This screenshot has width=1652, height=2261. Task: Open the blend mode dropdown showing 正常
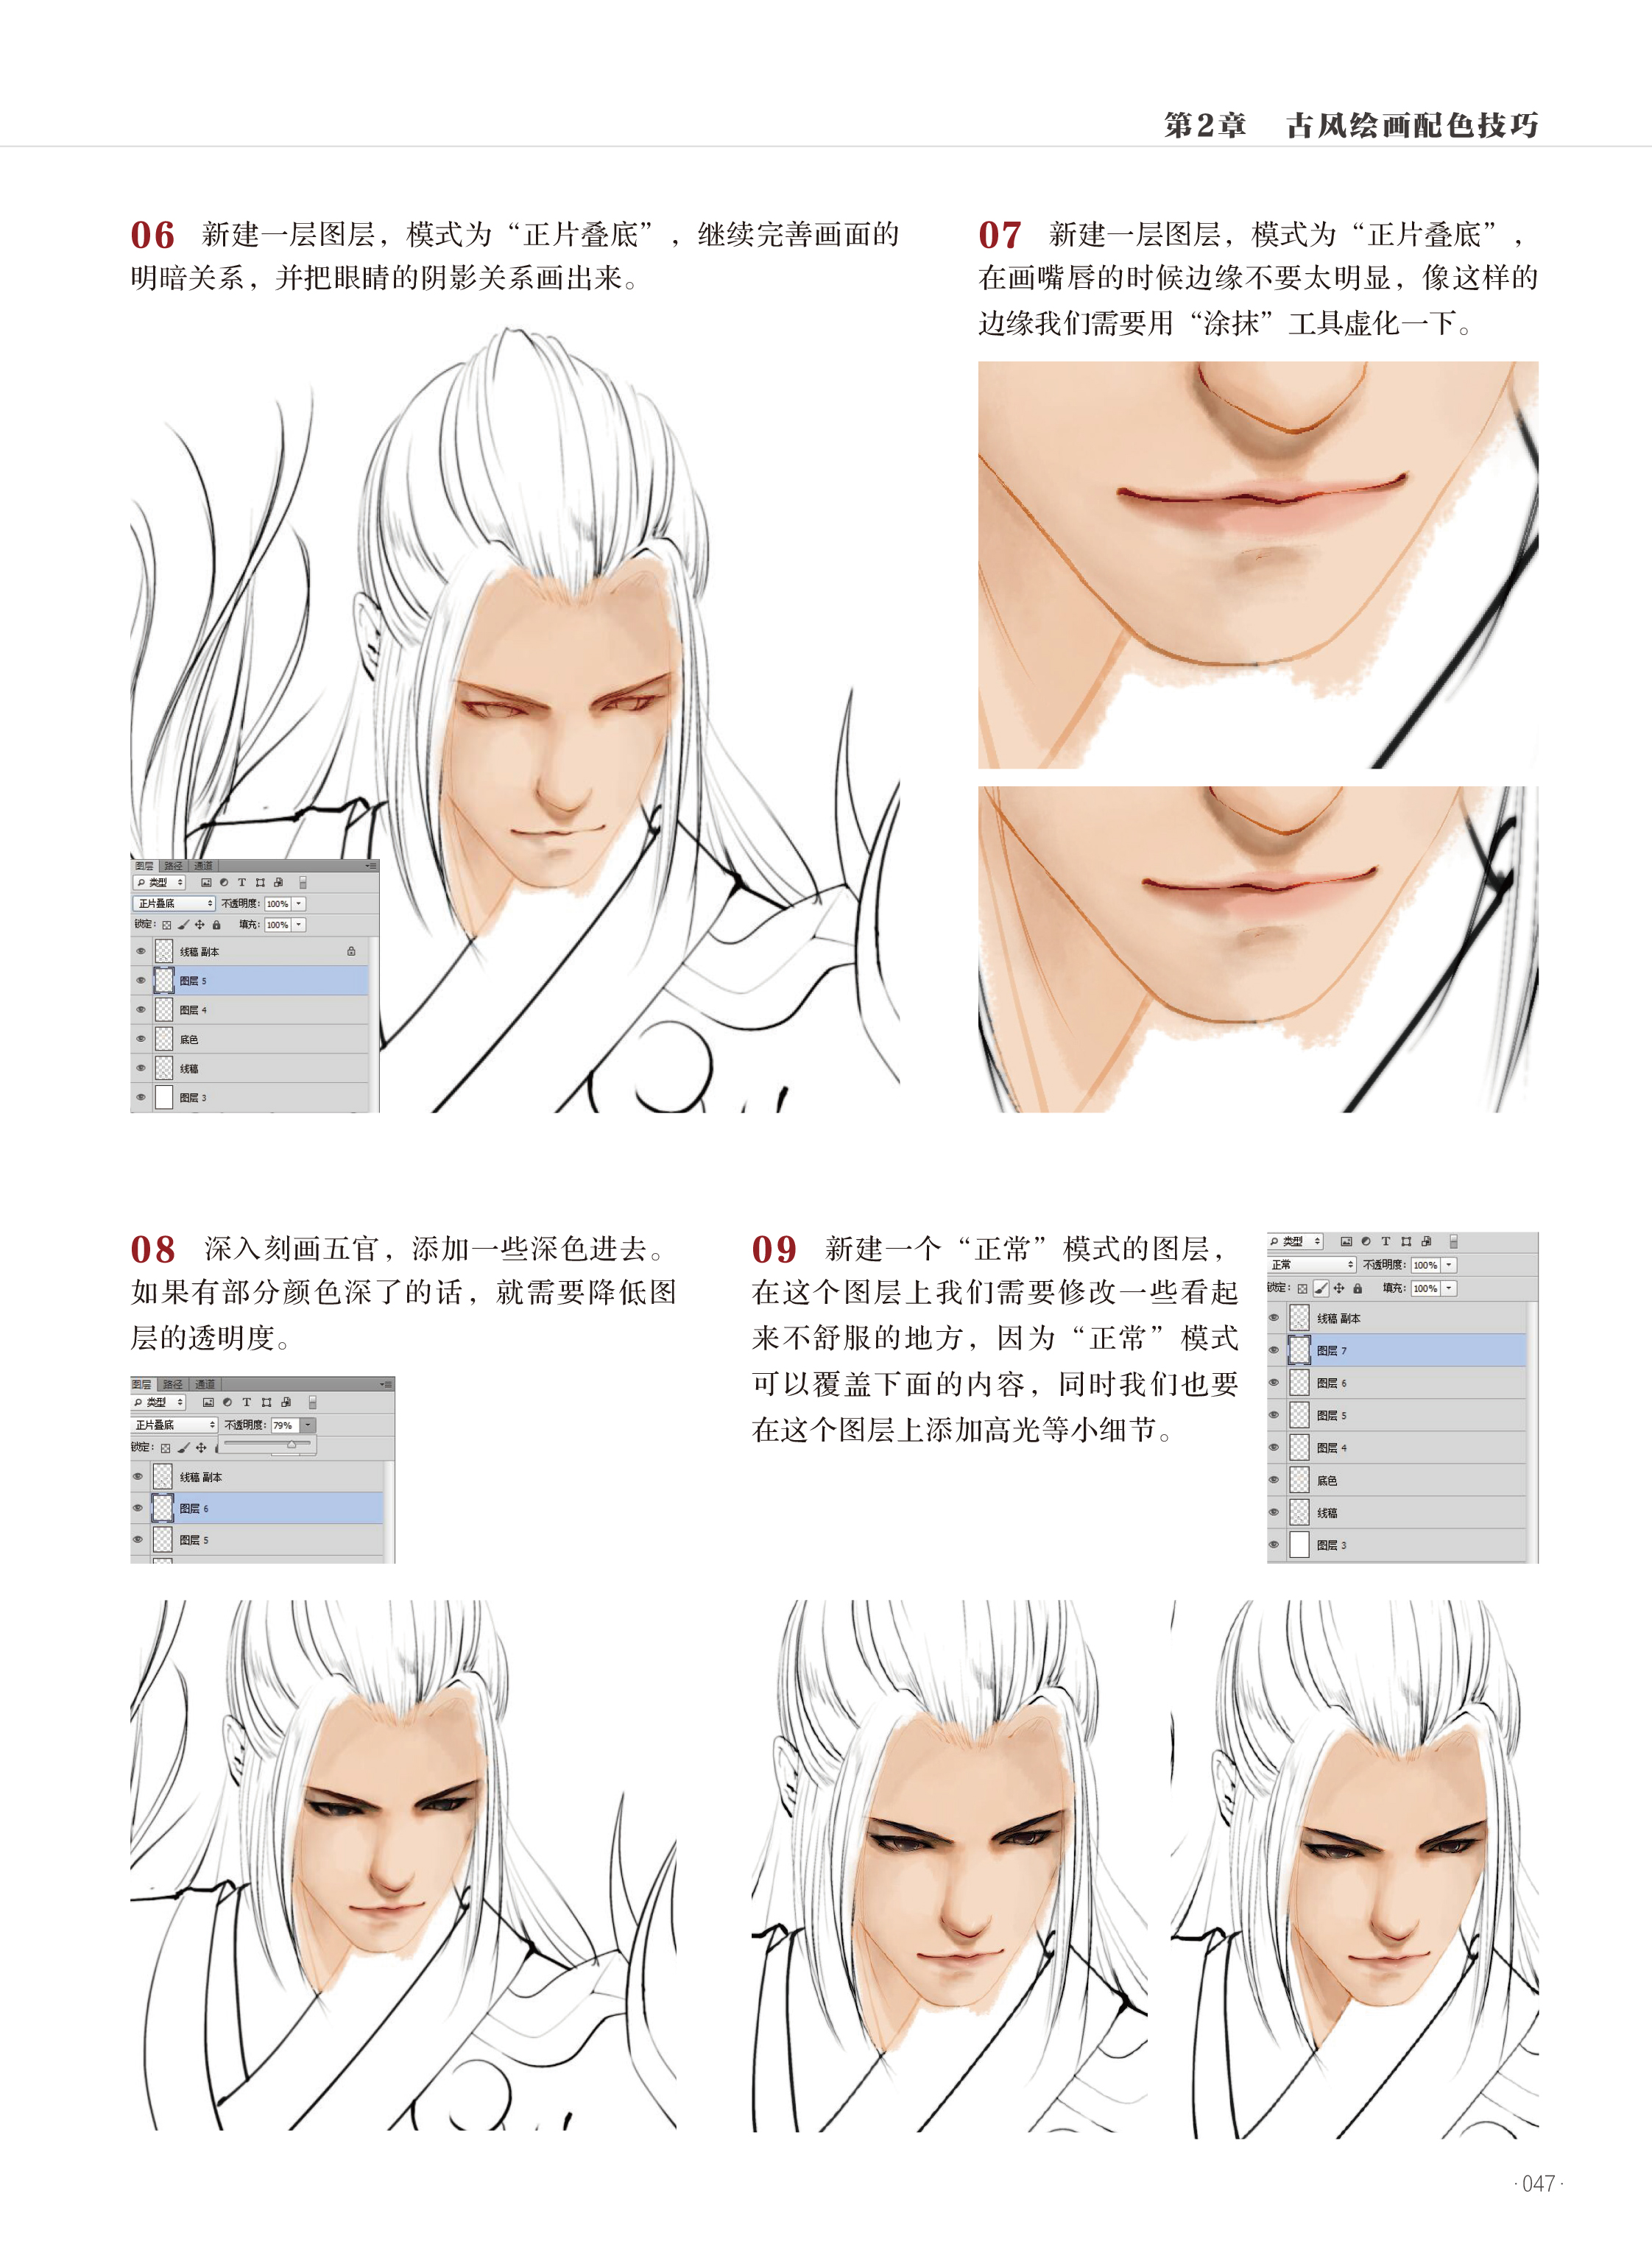click(1312, 1265)
